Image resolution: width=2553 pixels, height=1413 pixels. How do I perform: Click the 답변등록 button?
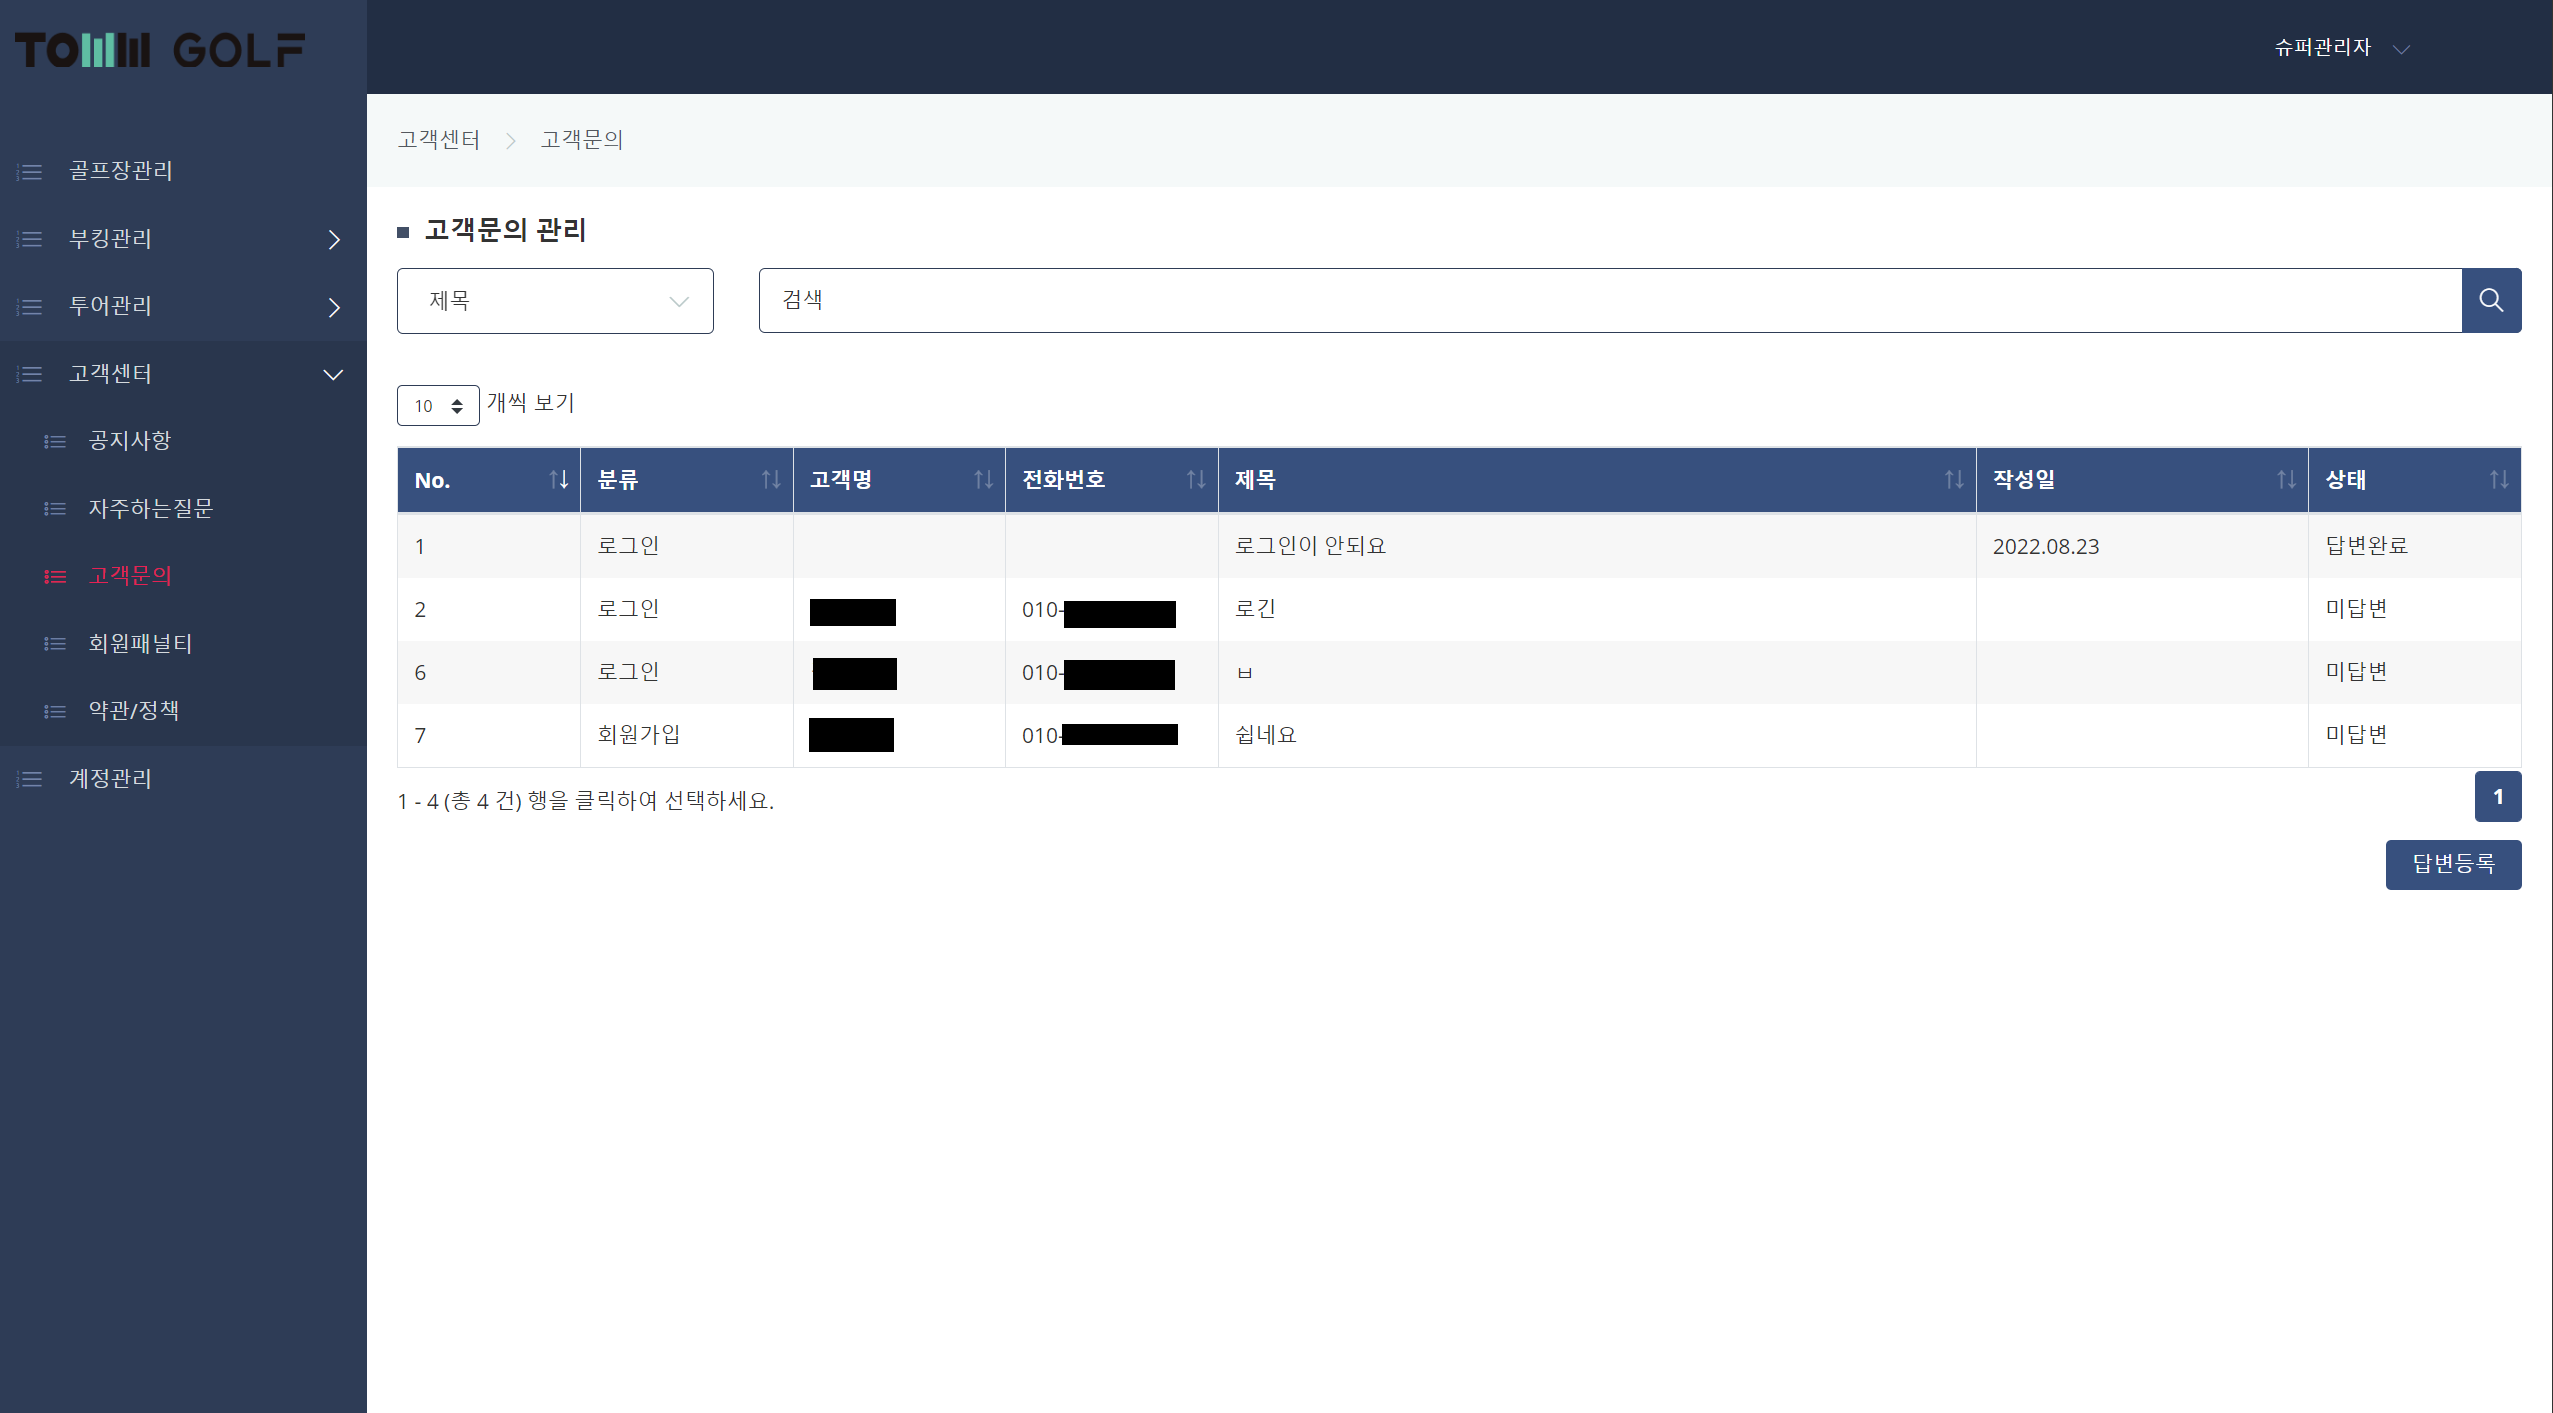(2452, 864)
